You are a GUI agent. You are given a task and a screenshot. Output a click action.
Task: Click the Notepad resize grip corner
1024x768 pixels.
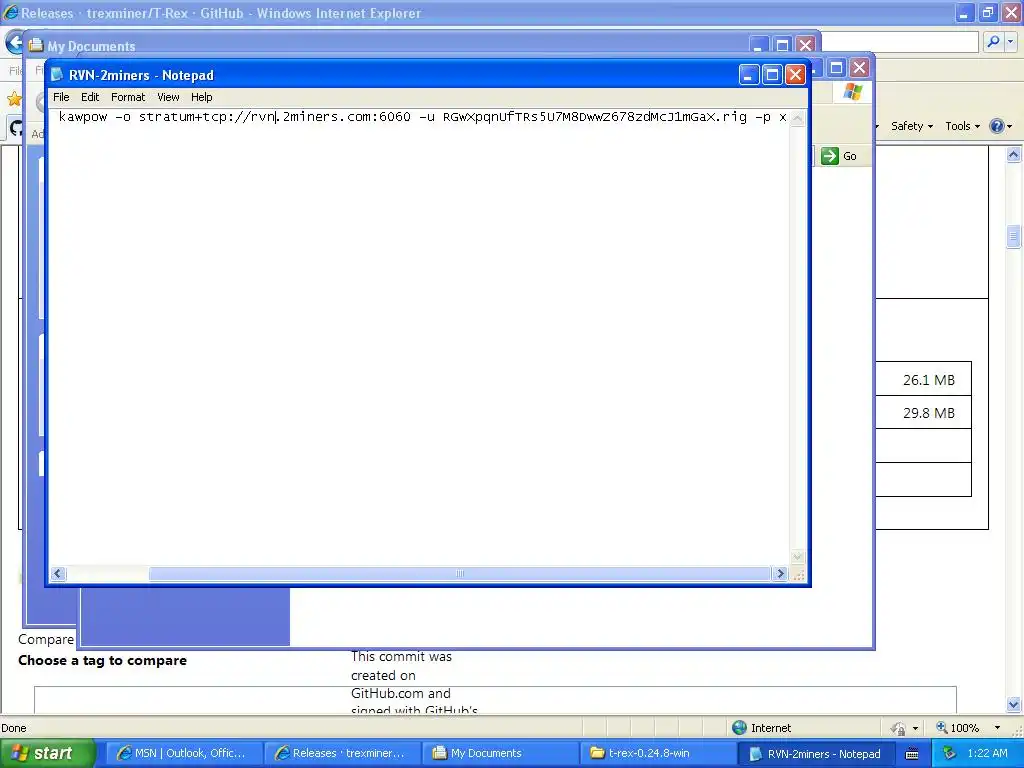click(798, 574)
